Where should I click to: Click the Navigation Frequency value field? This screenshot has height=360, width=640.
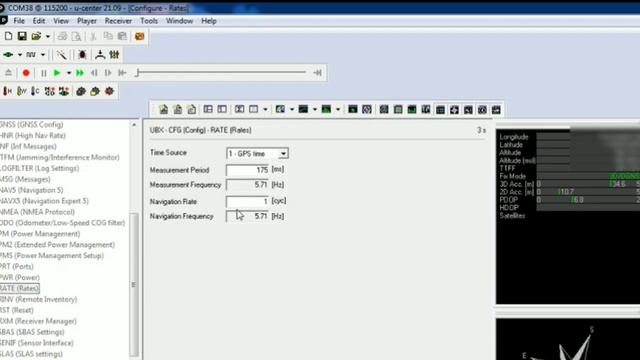click(x=247, y=216)
